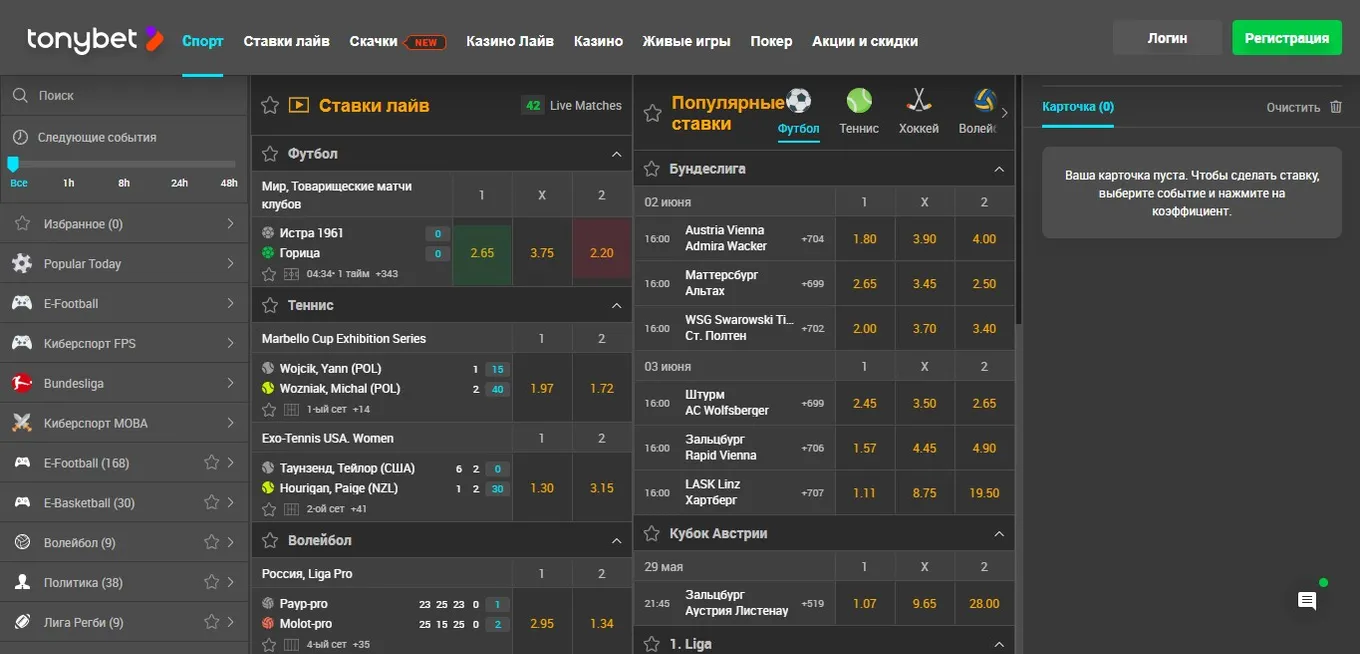Click the Регистрация button
Screen dimensions: 1360x654
click(1286, 38)
